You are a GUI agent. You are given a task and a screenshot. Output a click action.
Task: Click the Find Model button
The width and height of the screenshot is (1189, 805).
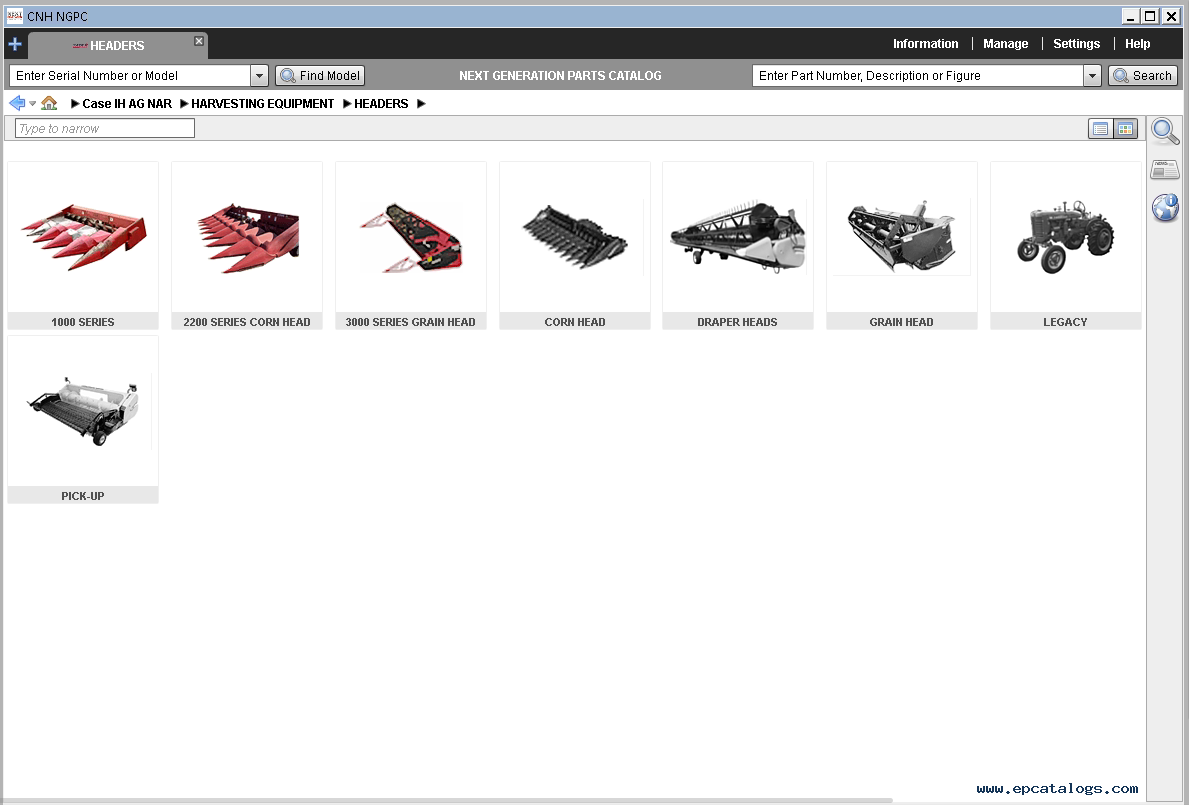tap(320, 76)
